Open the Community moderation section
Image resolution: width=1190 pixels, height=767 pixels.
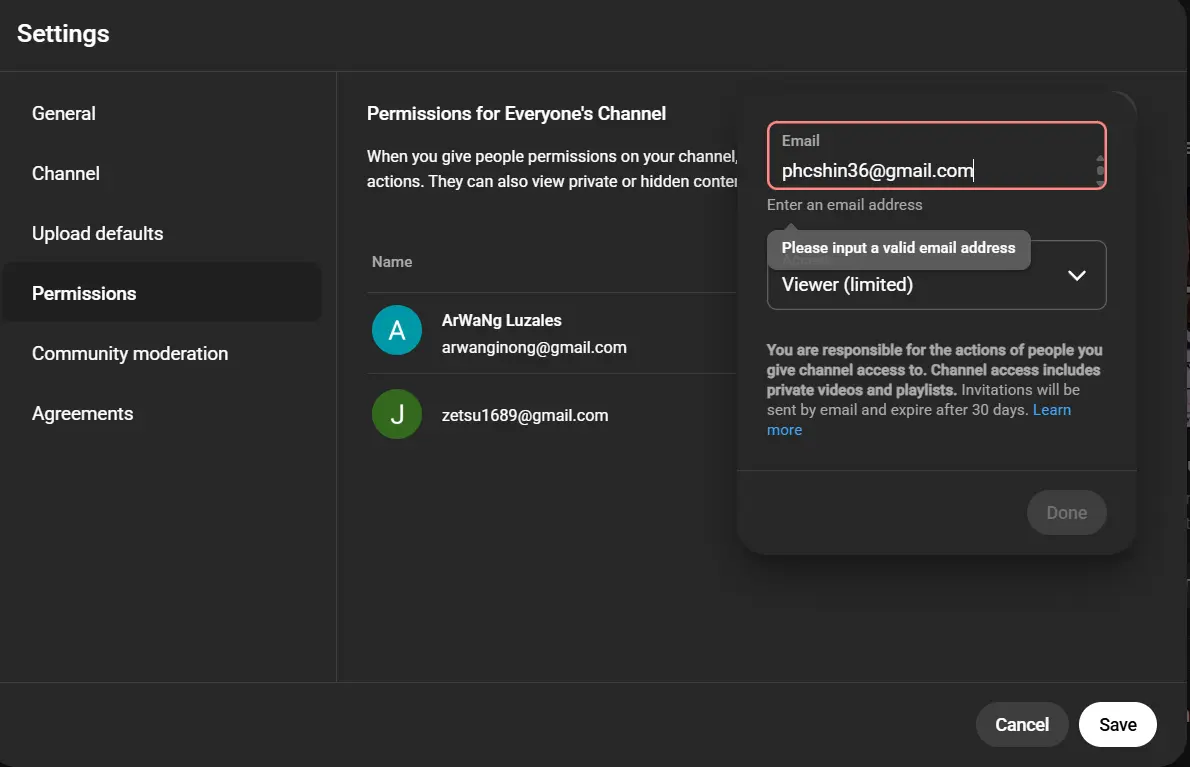[130, 354]
